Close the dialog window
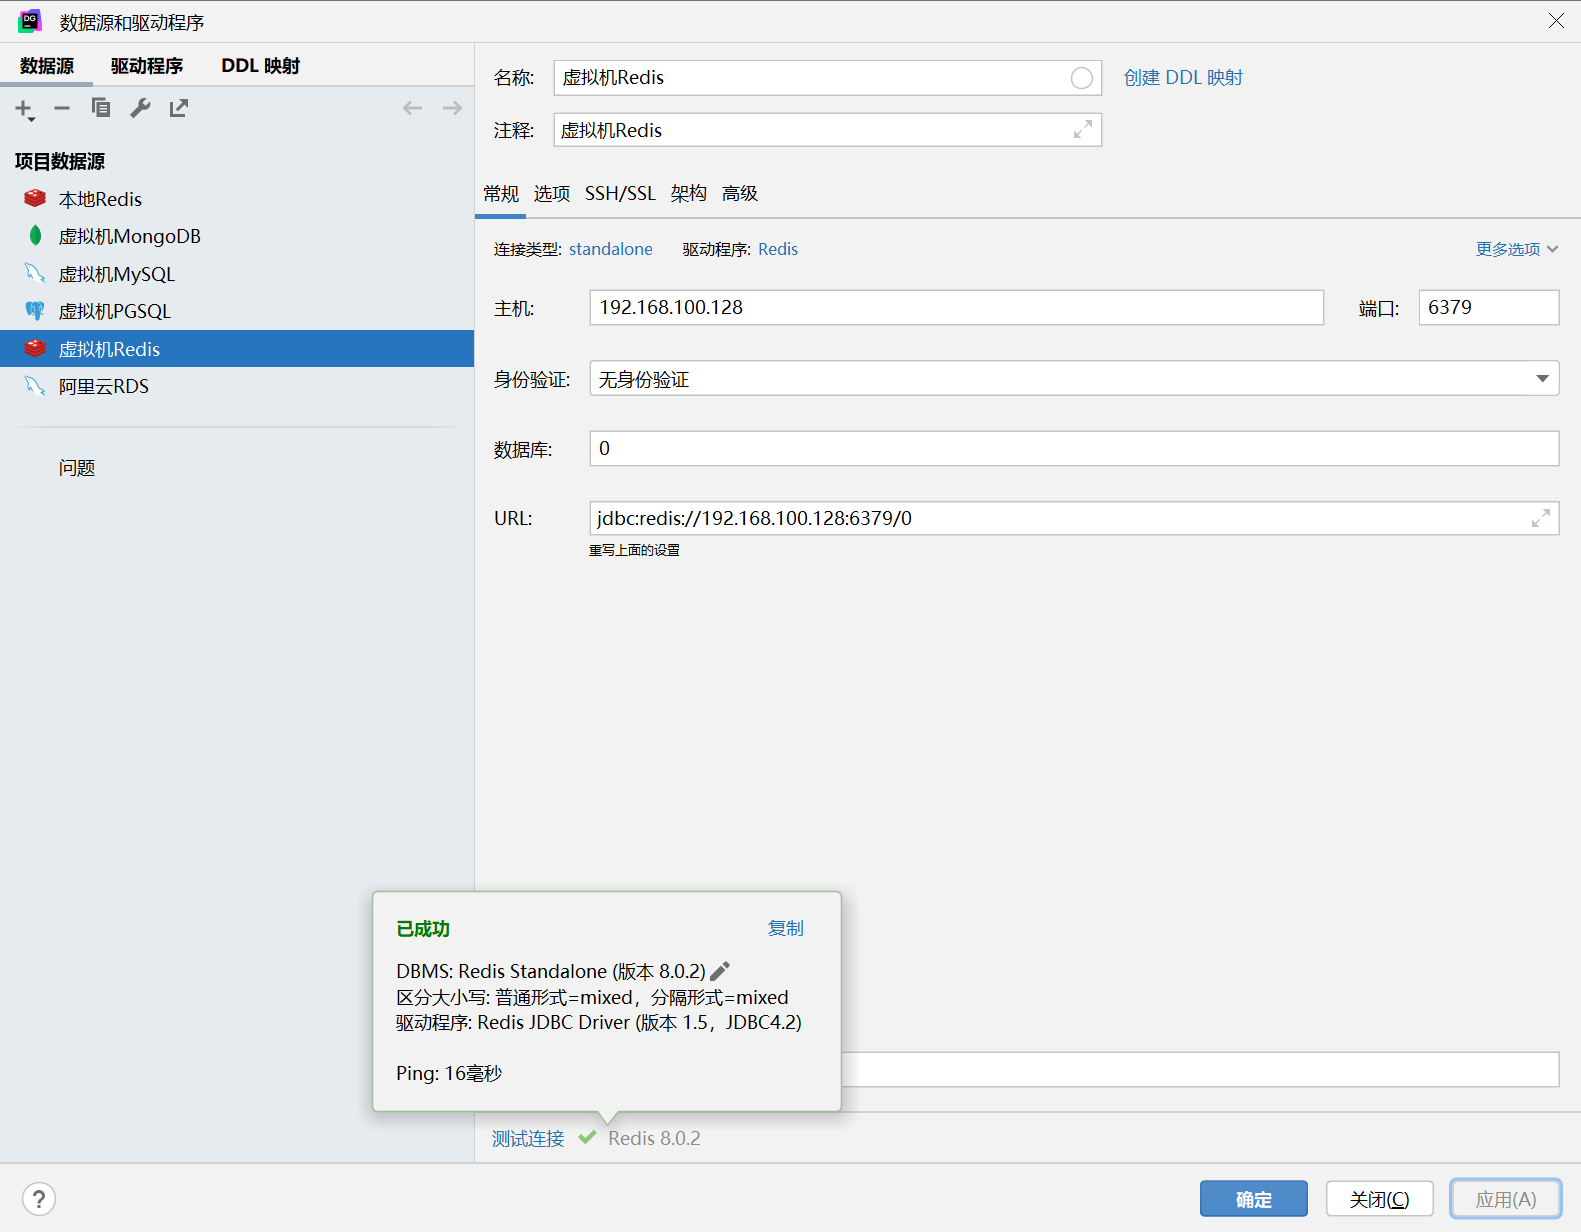The height and width of the screenshot is (1232, 1581). [x=1556, y=21]
